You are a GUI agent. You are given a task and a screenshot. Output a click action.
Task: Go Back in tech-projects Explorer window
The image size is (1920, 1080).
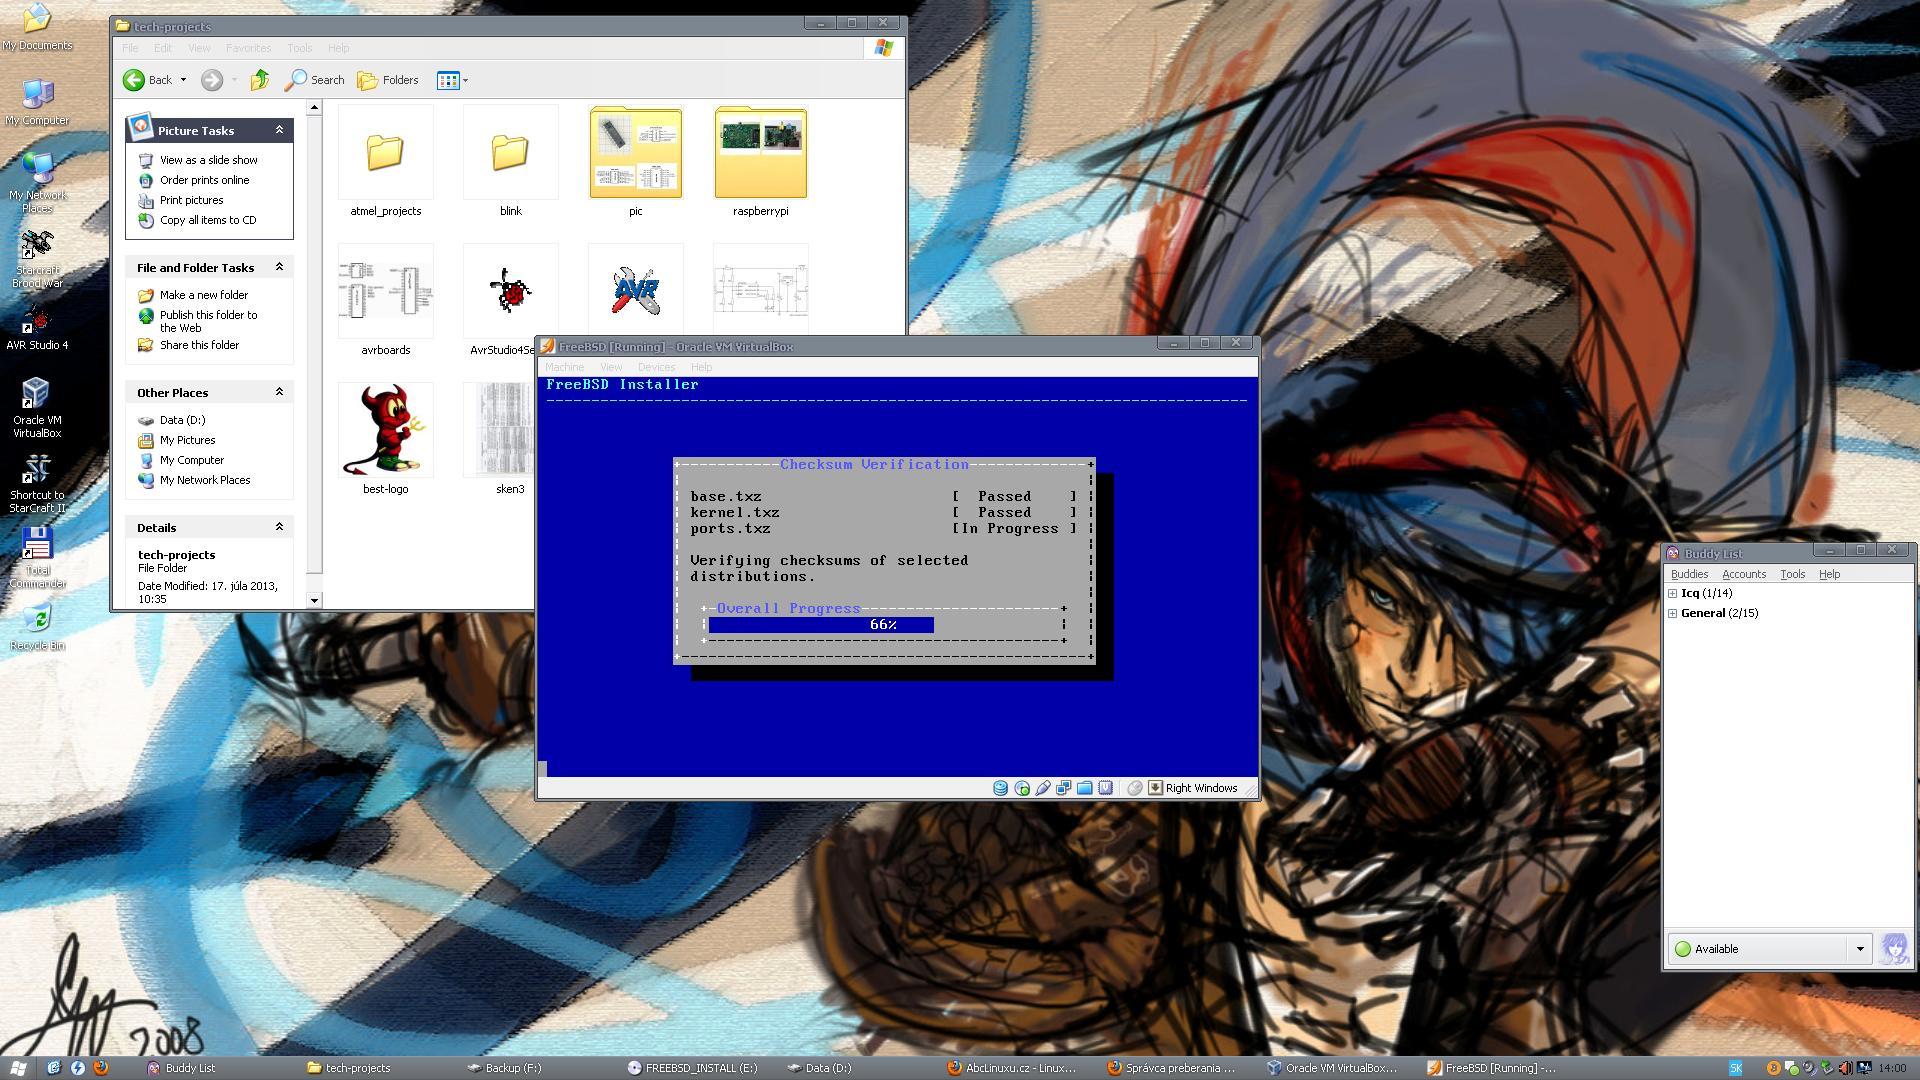point(147,80)
